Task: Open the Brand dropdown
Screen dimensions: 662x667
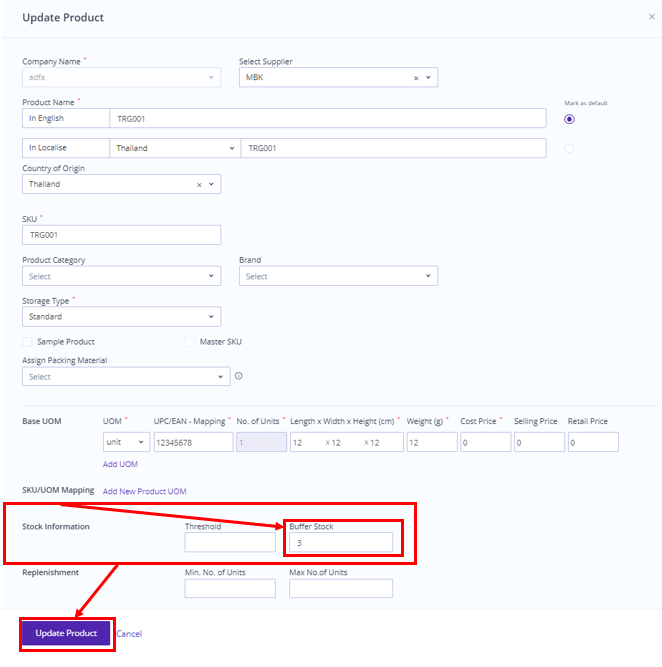Action: (x=338, y=276)
